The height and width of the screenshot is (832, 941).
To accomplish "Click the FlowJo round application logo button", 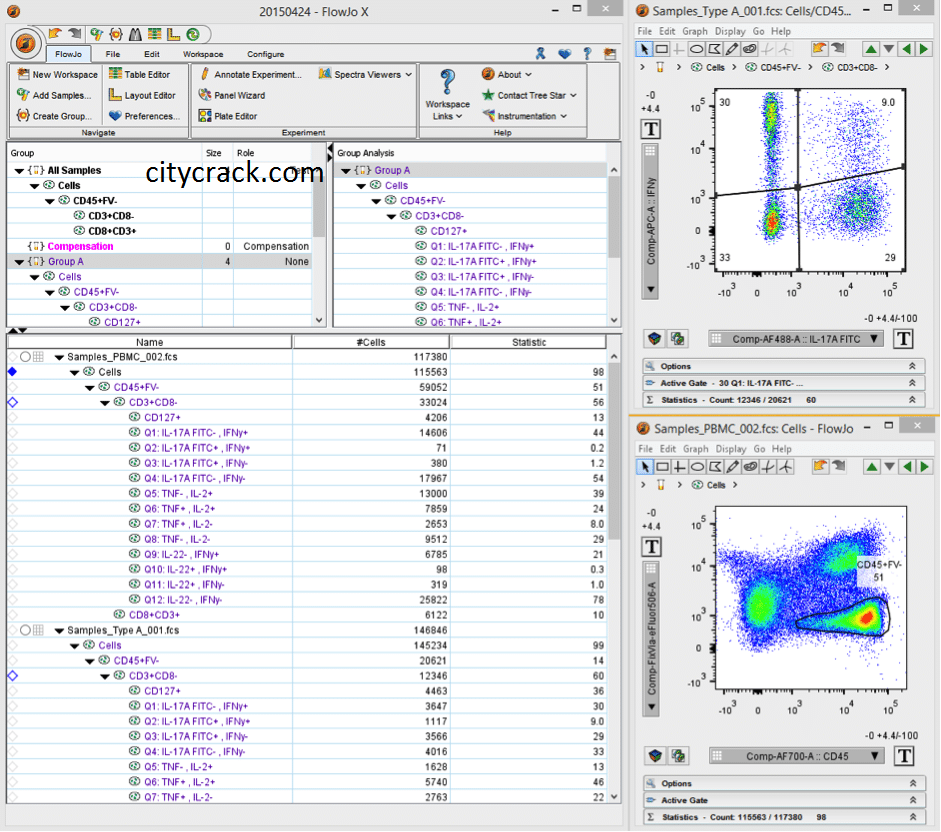I will 25,43.
